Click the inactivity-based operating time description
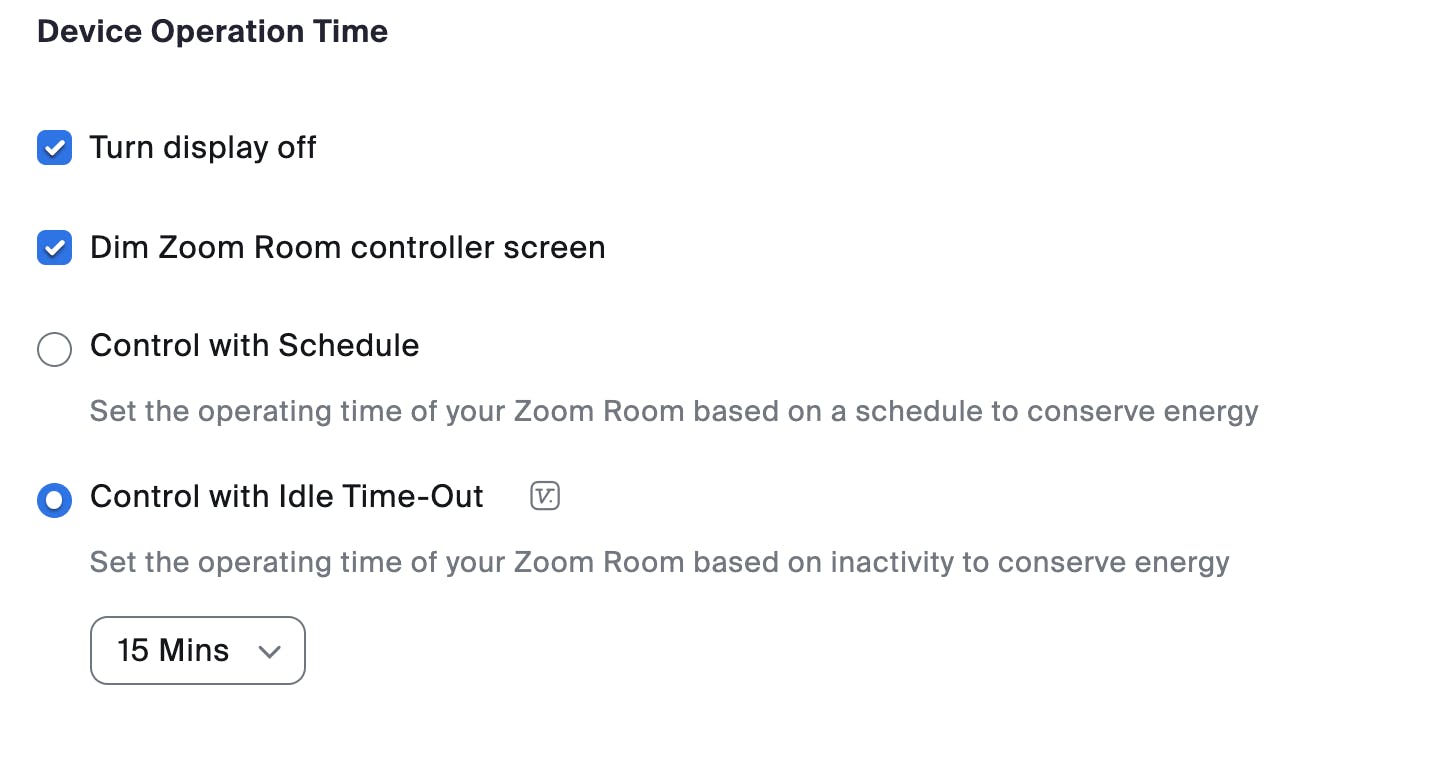 (659, 562)
